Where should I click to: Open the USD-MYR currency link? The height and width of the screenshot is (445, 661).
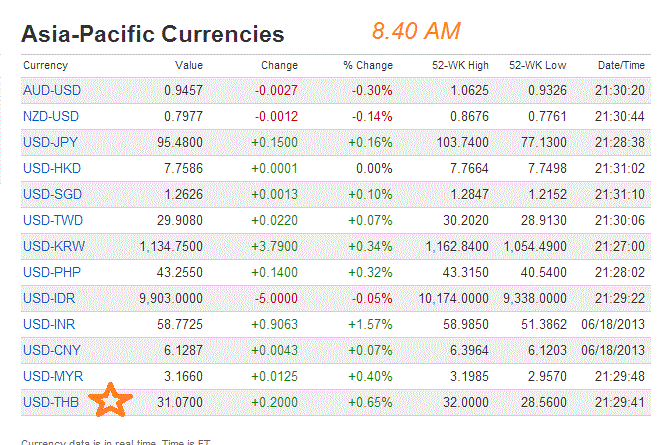(x=50, y=376)
